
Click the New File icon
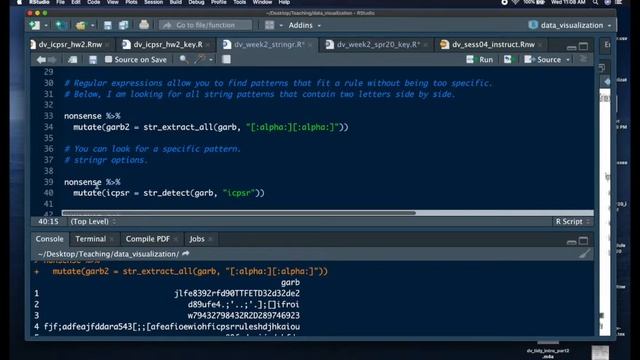[x=34, y=25]
